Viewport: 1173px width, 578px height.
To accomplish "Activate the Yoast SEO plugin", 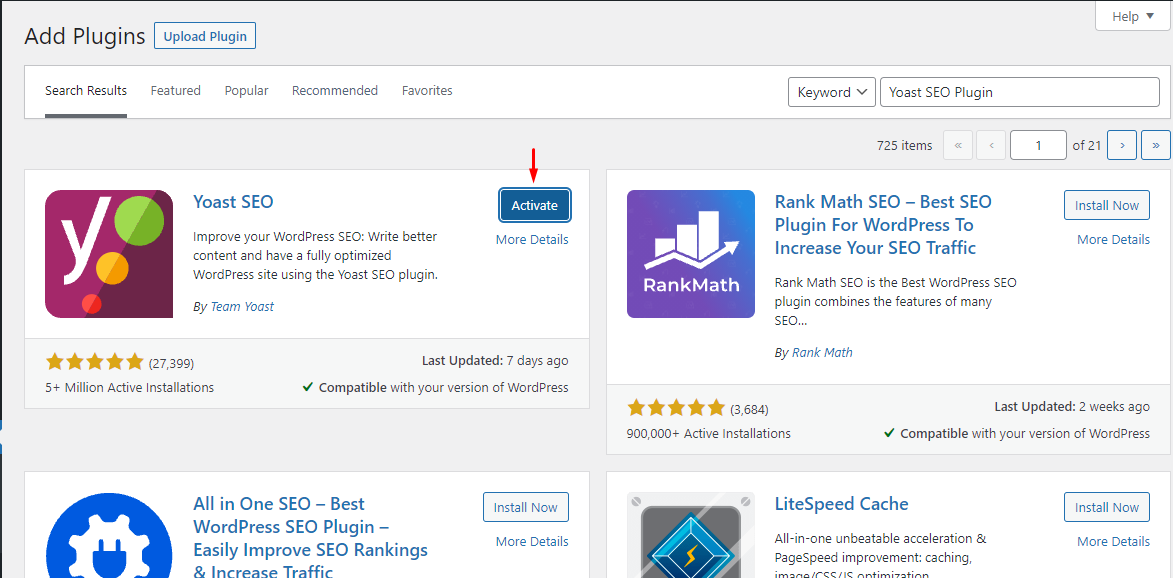I will [x=535, y=205].
